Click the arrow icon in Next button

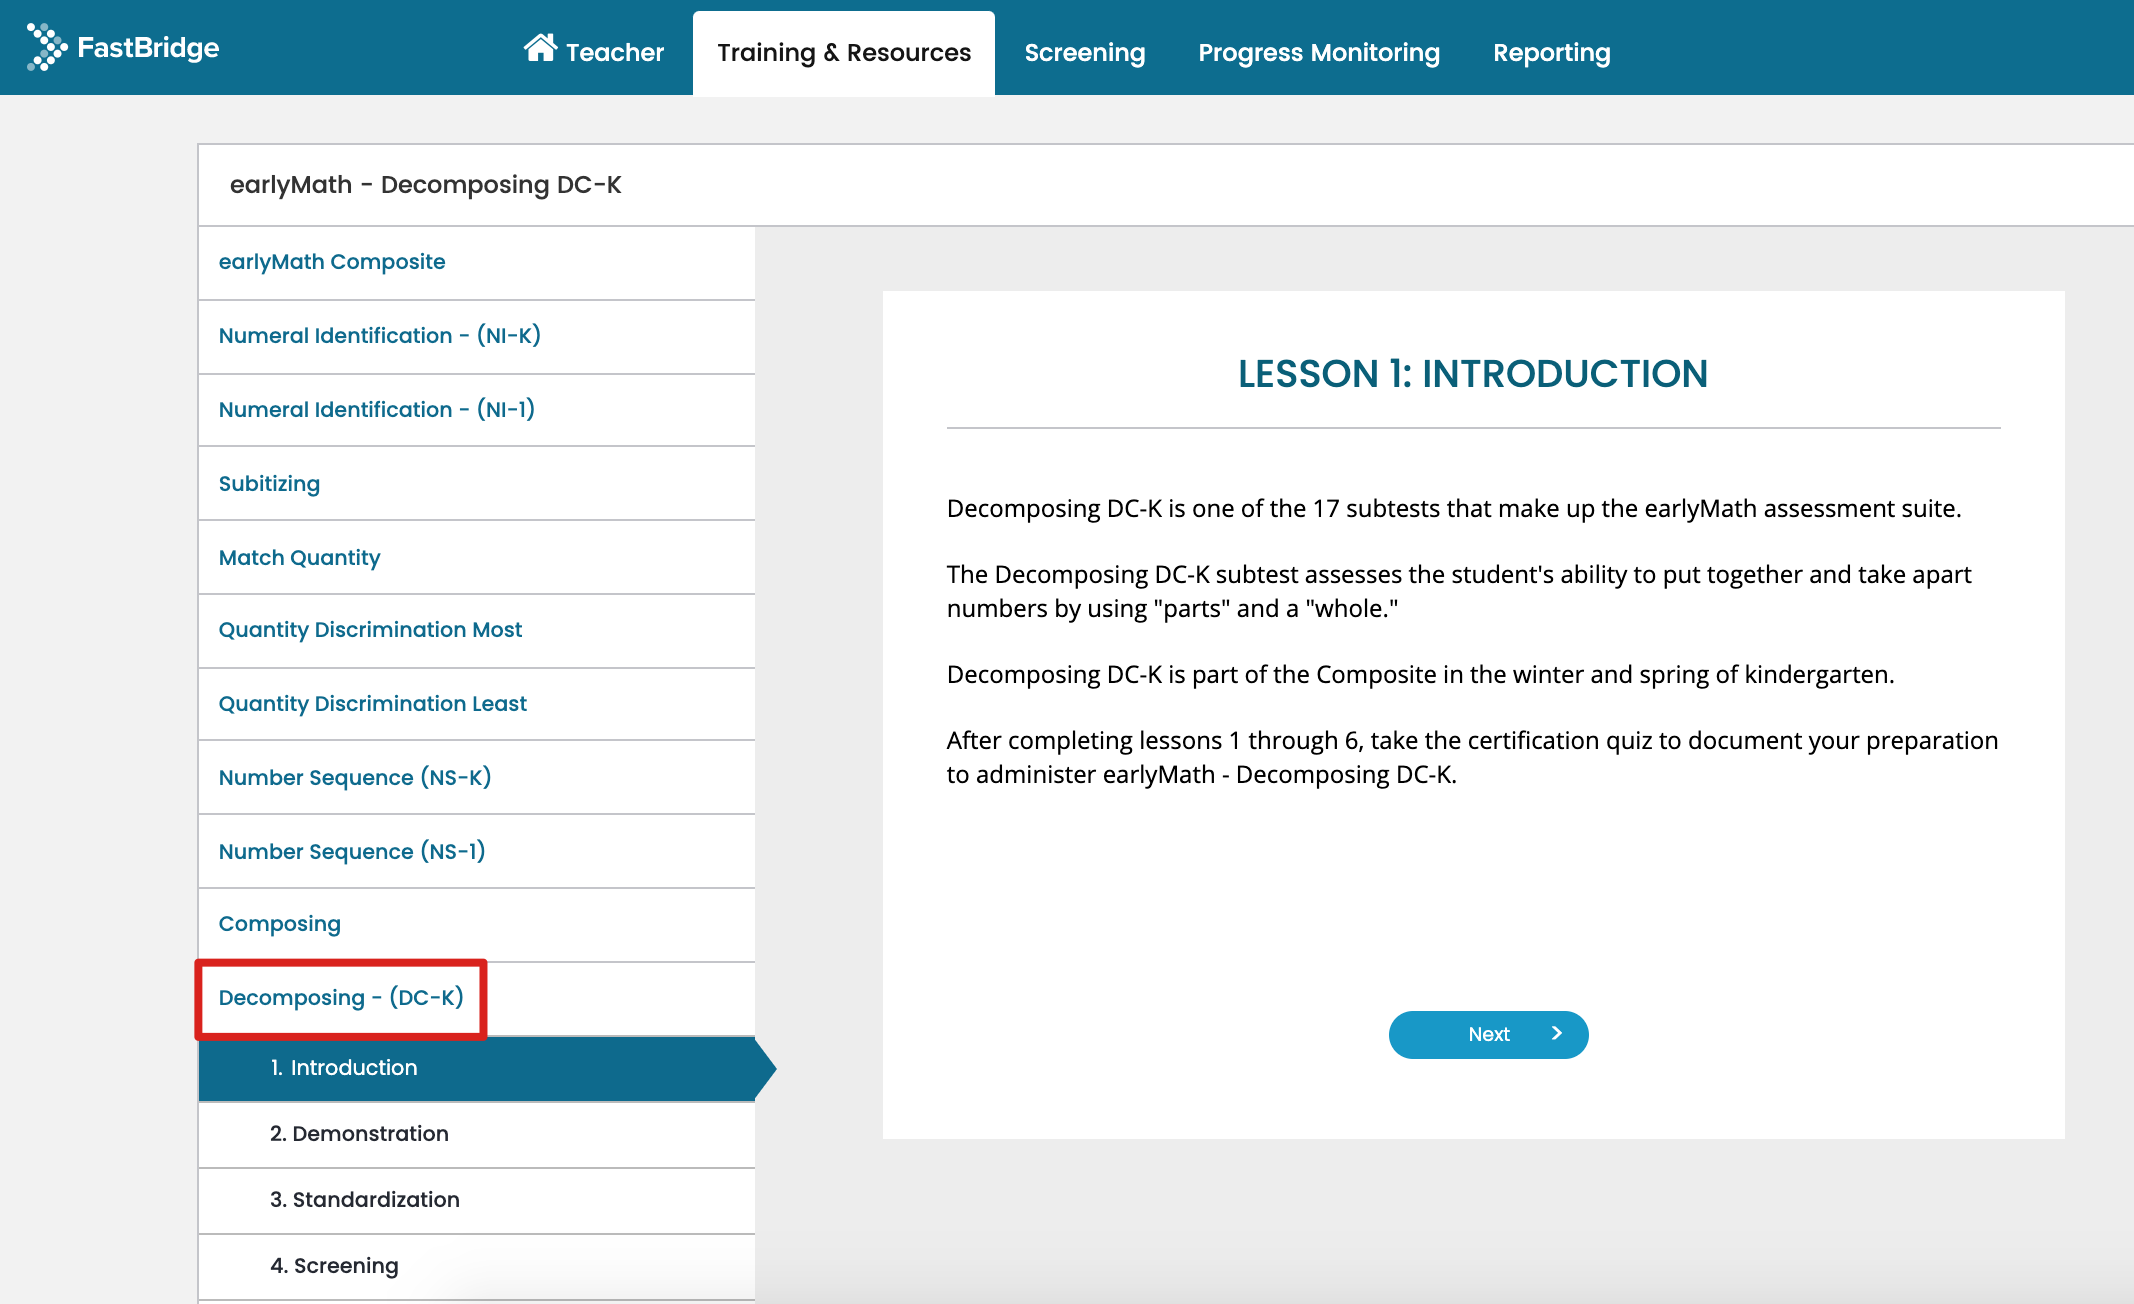tap(1556, 1034)
